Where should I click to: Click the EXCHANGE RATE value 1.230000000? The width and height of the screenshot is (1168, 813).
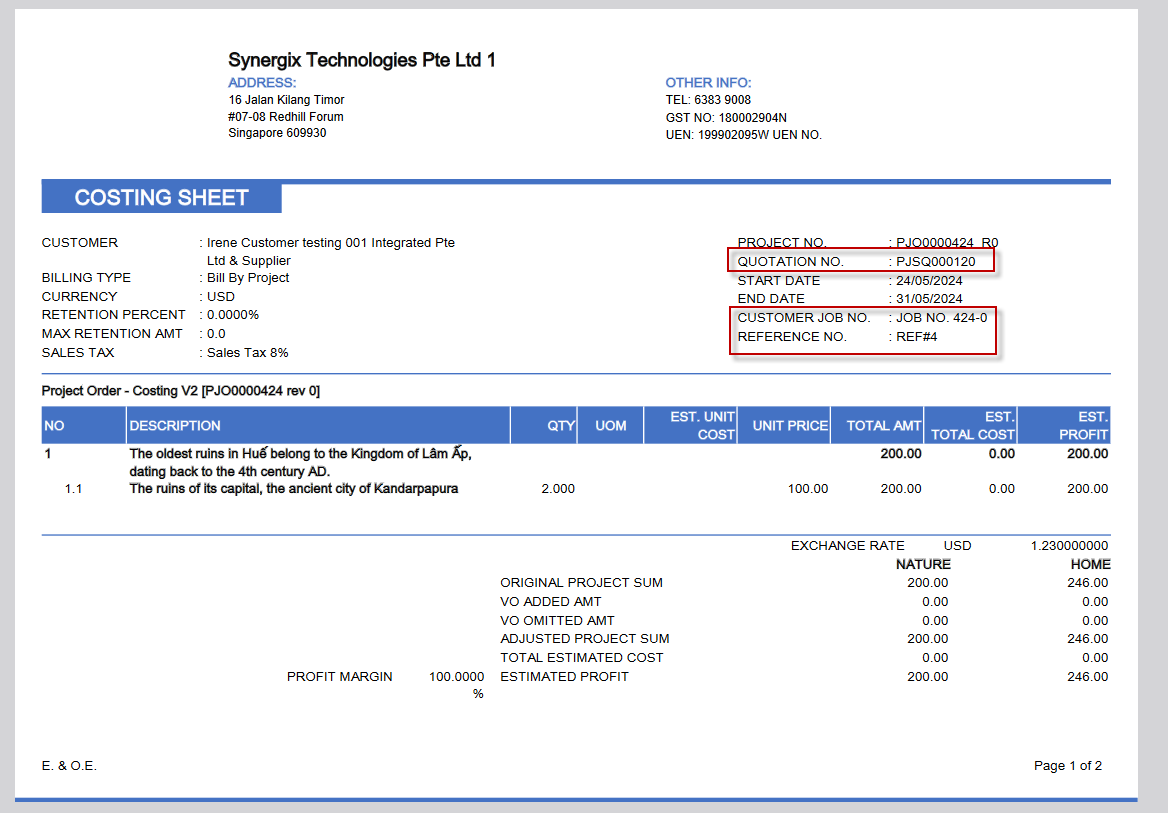1068,545
